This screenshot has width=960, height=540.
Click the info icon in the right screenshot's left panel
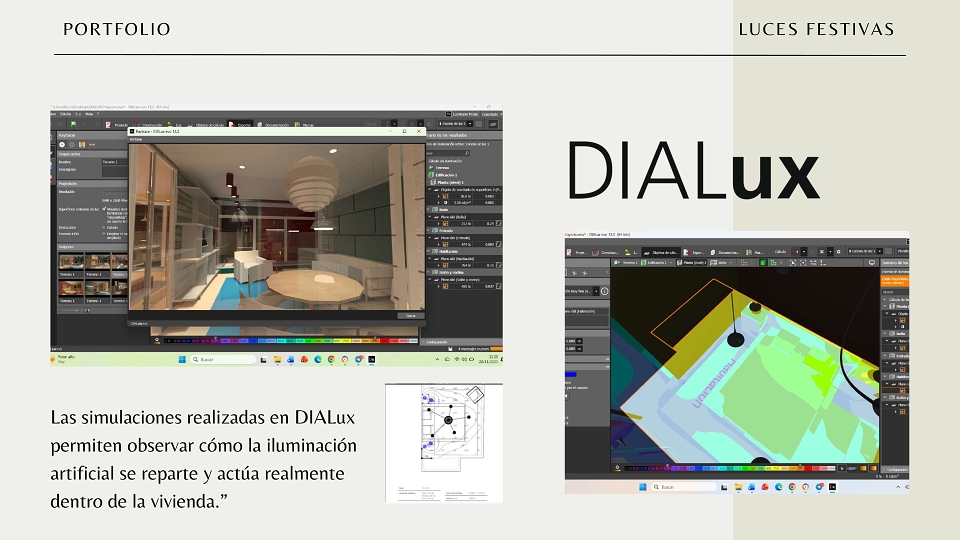click(604, 291)
